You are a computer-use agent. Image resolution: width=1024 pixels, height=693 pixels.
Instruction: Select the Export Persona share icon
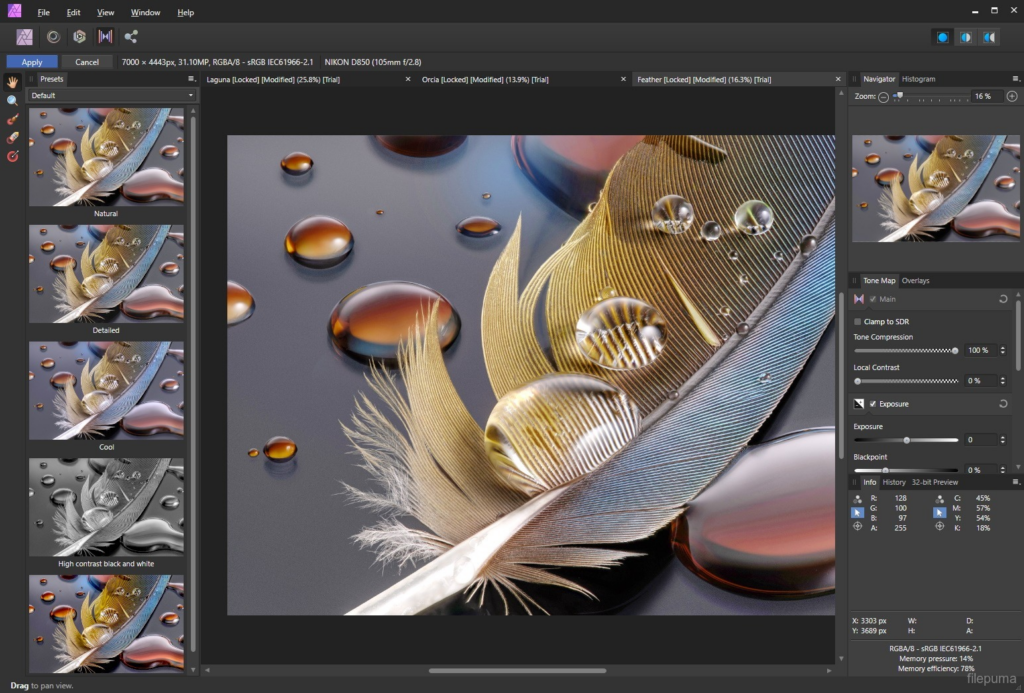[x=131, y=37]
